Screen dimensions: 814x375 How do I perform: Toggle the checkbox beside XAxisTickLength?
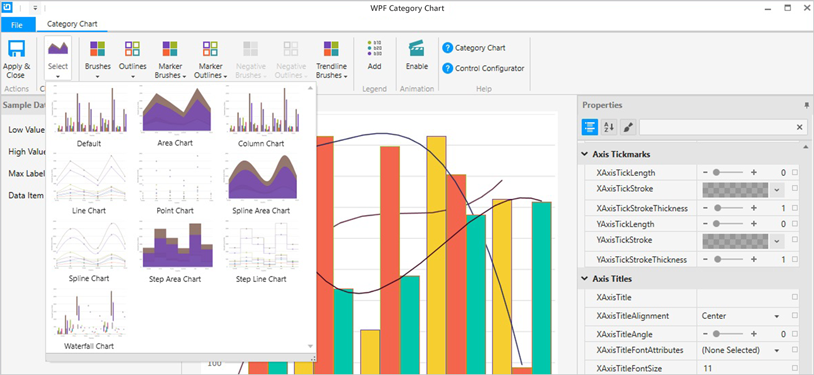(795, 172)
